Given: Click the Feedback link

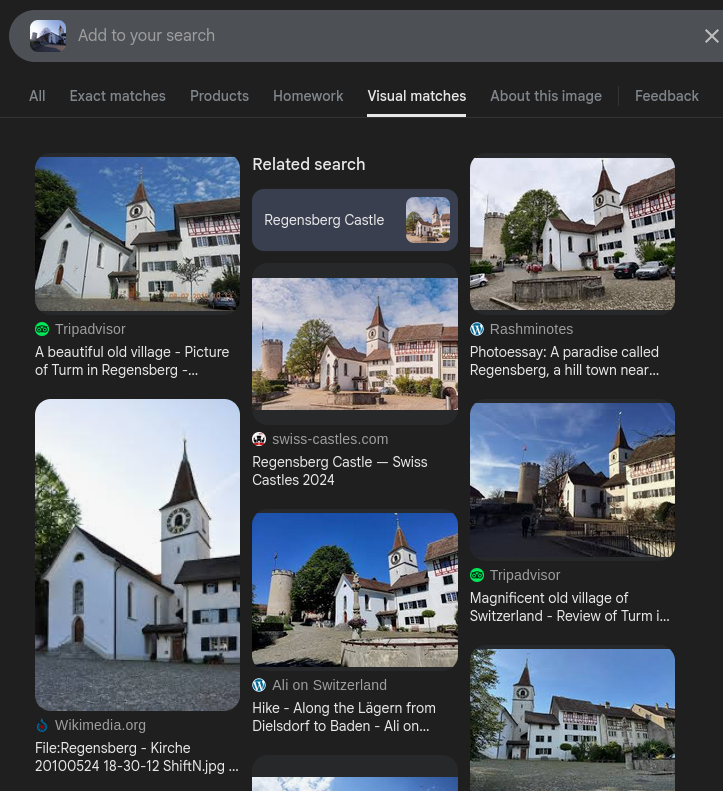Looking at the screenshot, I should 666,96.
